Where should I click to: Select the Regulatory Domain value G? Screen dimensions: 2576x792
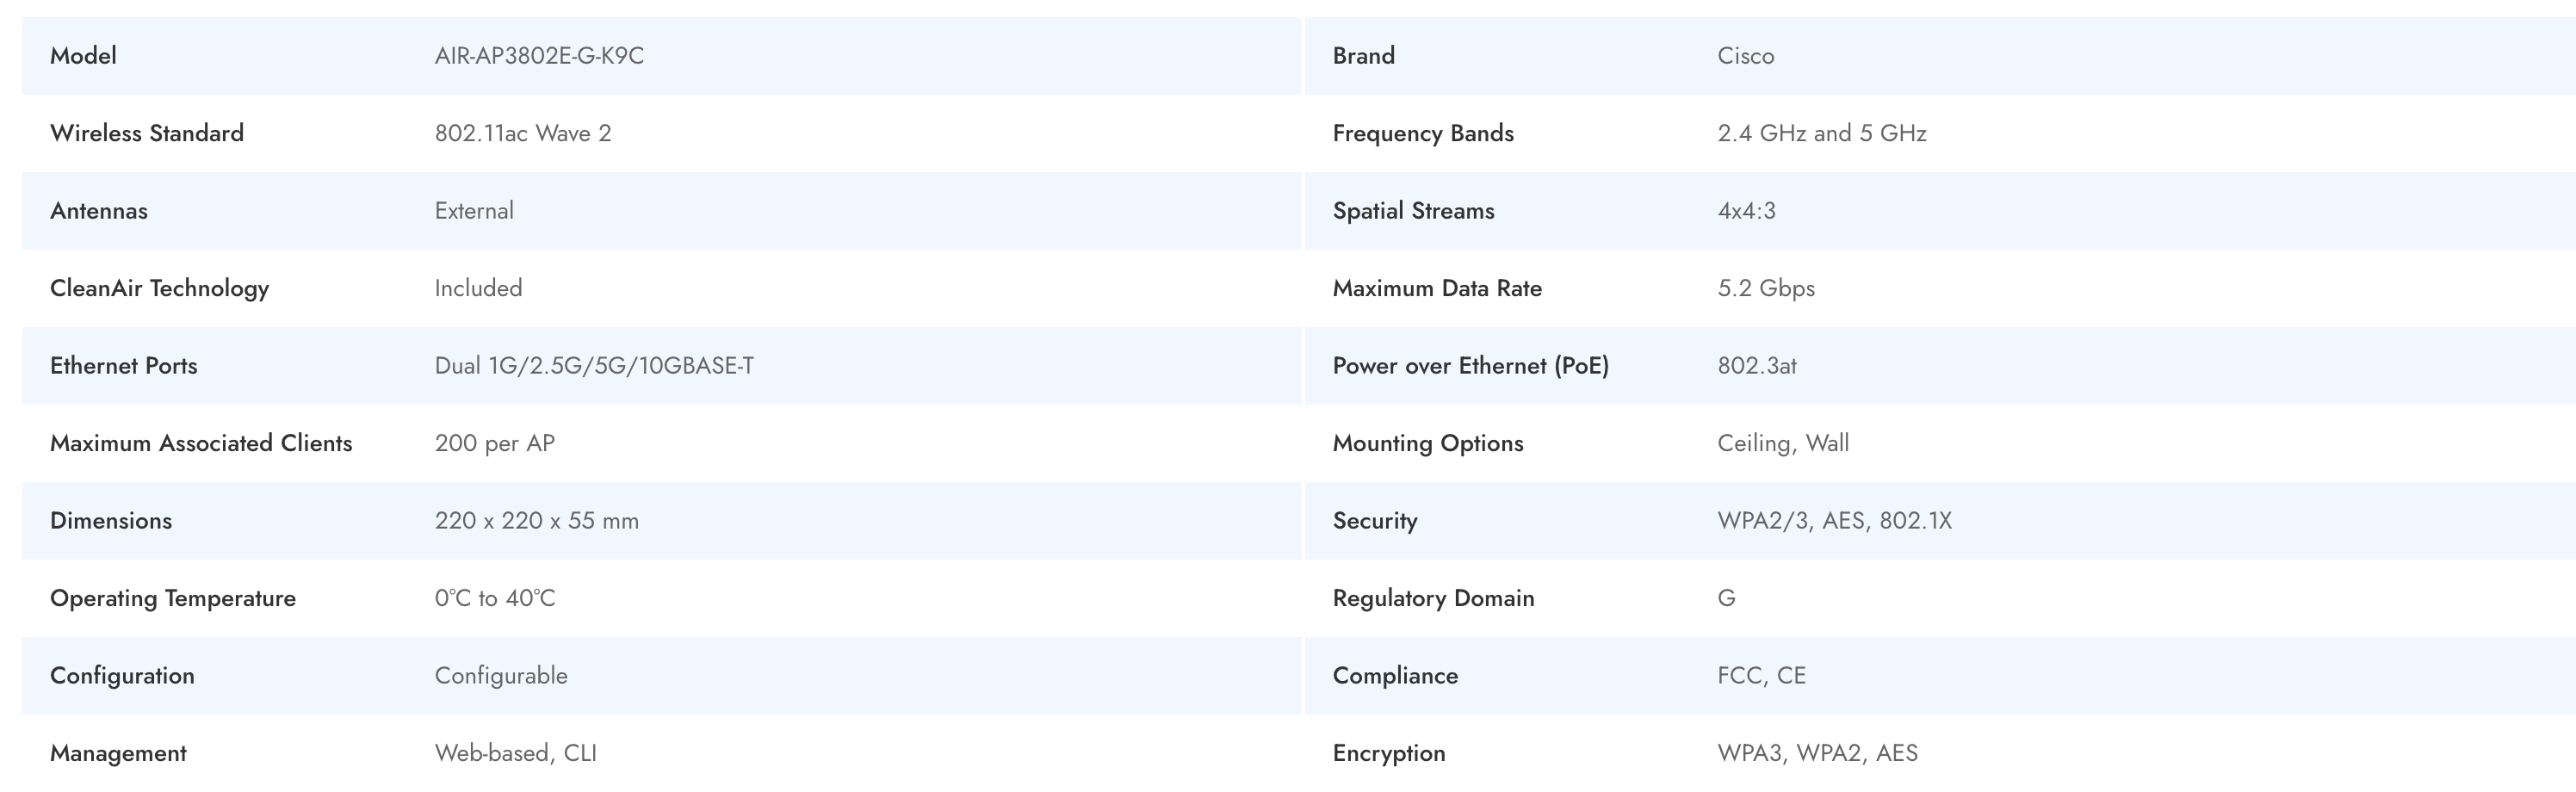pos(1726,598)
